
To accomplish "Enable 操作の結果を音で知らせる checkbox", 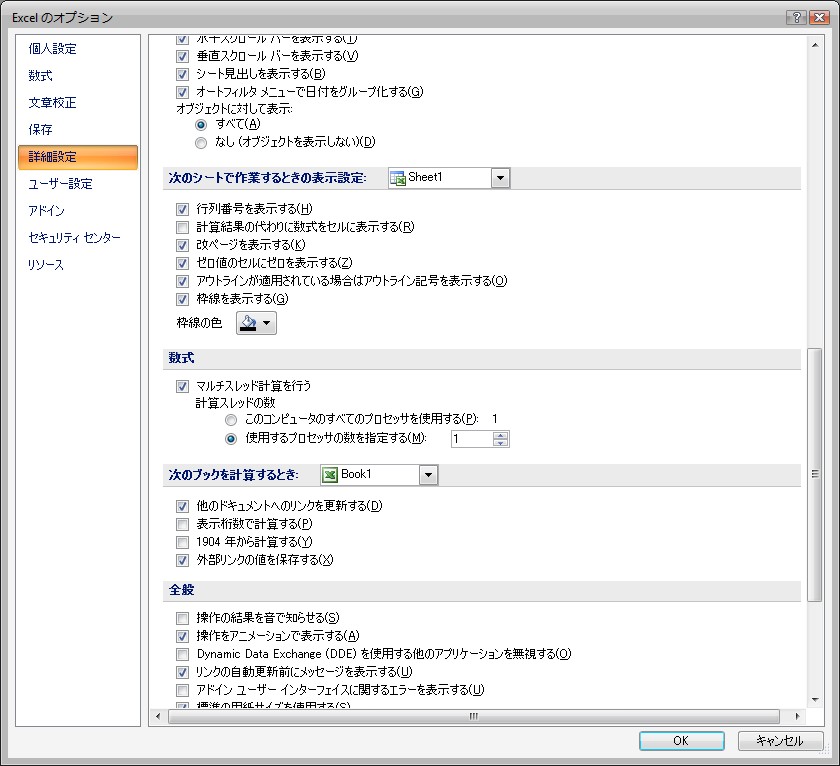I will tap(182, 618).
